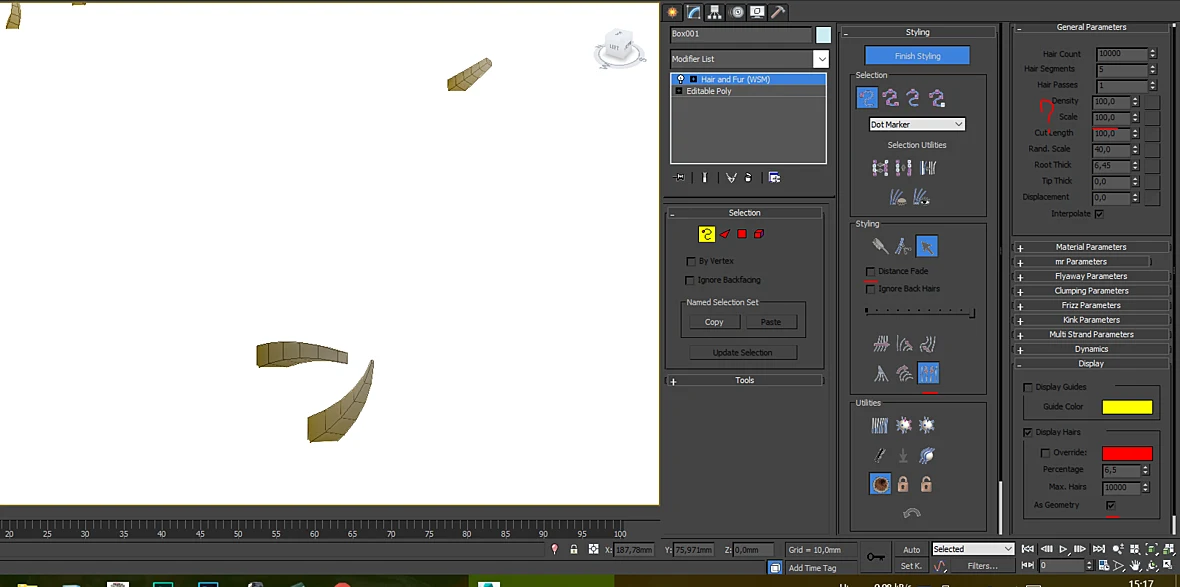
Task: Choose the Polygon sub-object selection icon
Action: coord(742,234)
